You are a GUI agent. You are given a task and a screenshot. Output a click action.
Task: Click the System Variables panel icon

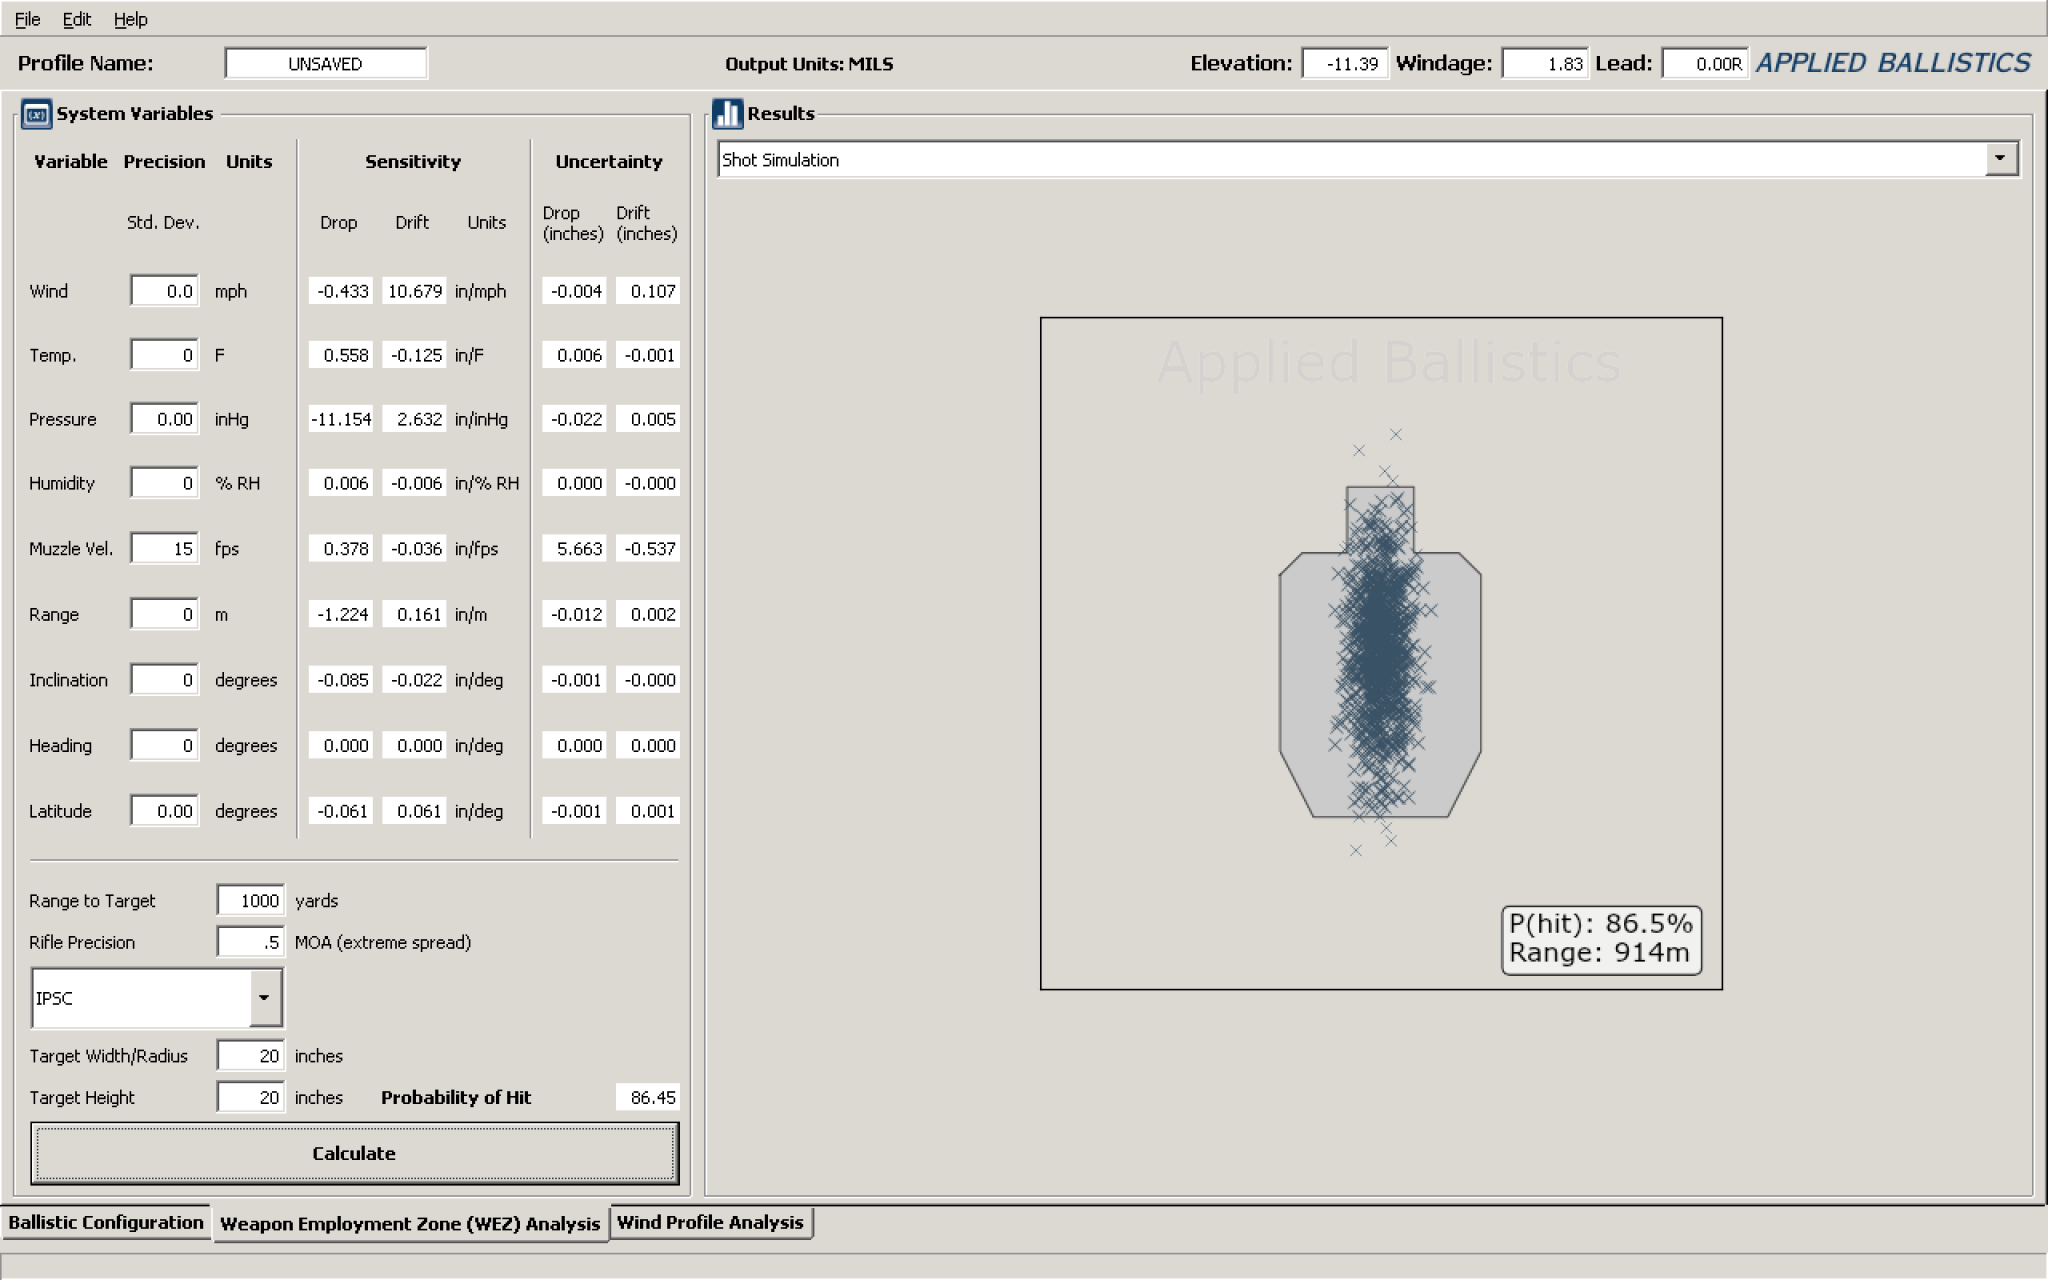36,114
